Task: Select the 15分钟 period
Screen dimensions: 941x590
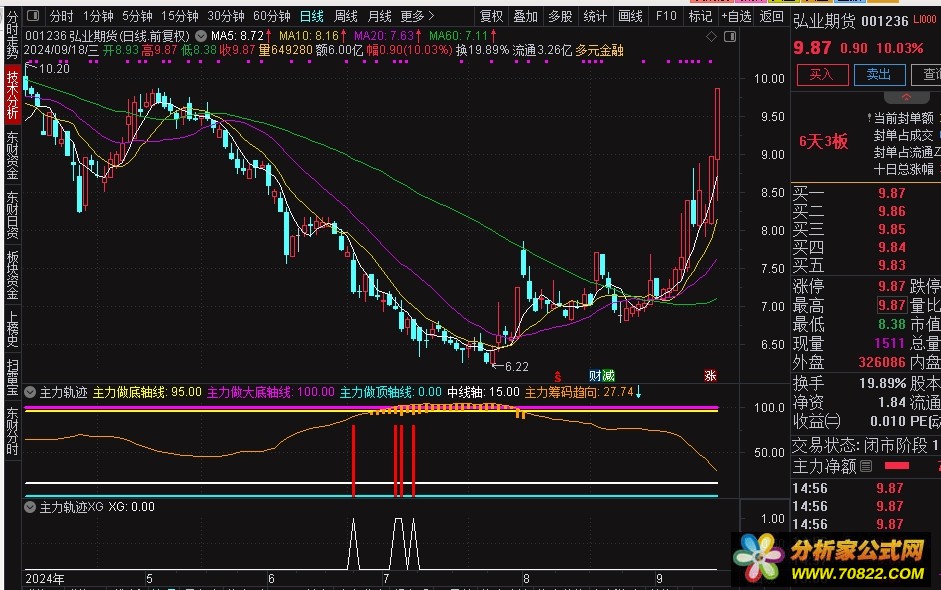Action: (179, 16)
